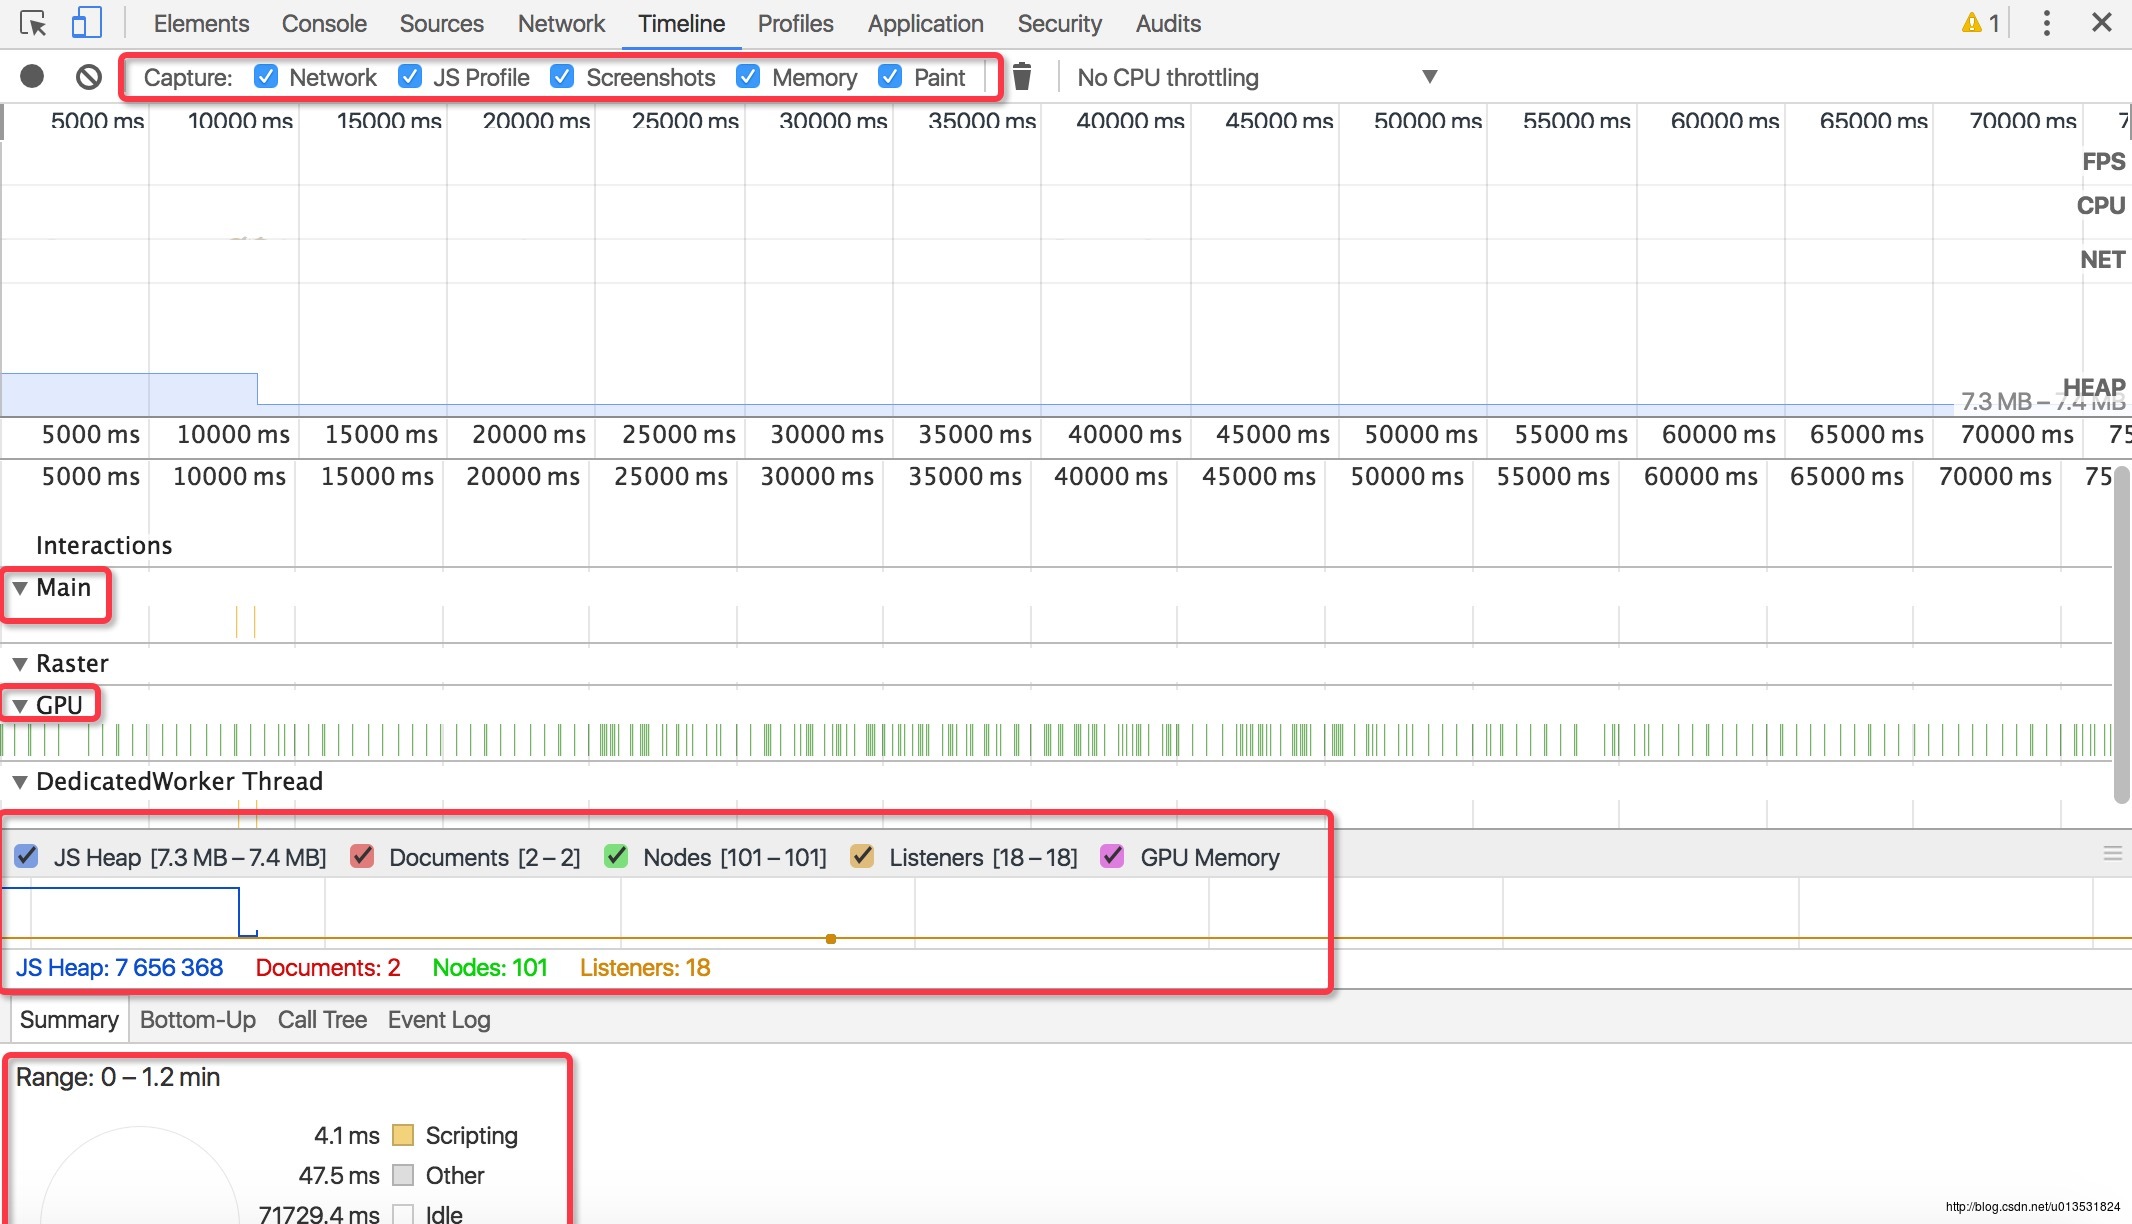Open the Audits tab

pos(1168,23)
